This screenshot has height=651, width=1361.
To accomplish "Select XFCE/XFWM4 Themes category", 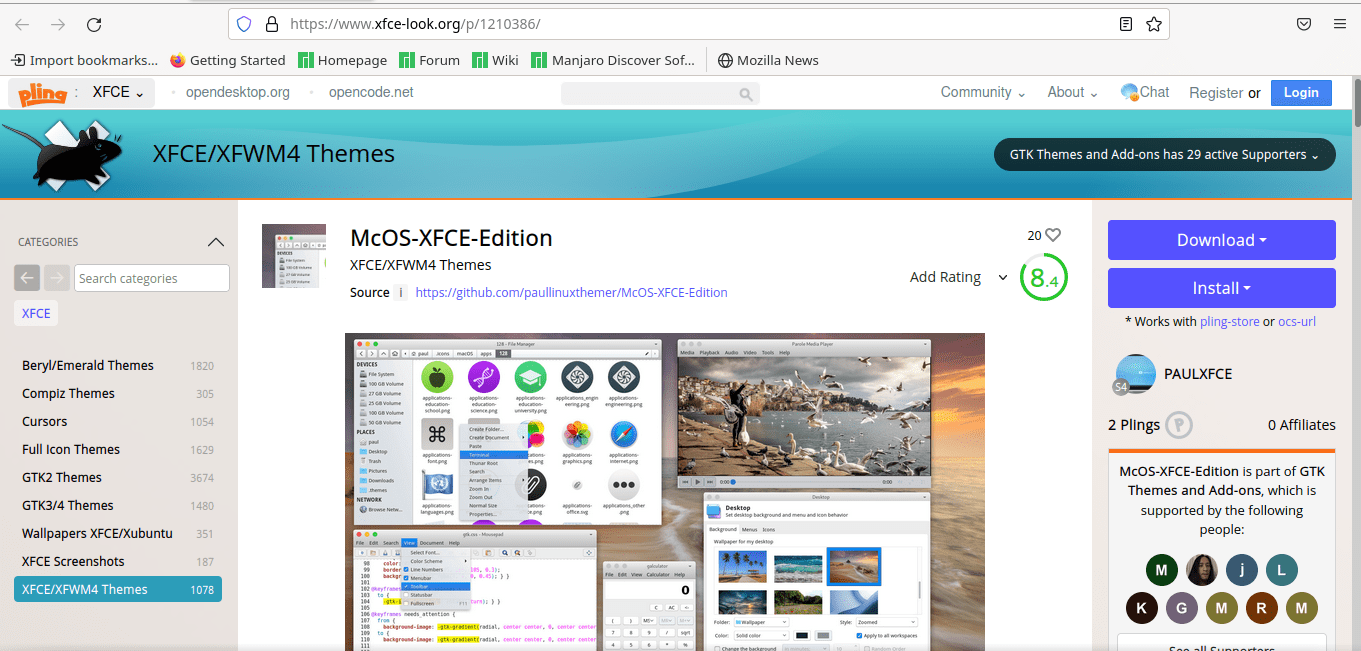I will tap(118, 589).
